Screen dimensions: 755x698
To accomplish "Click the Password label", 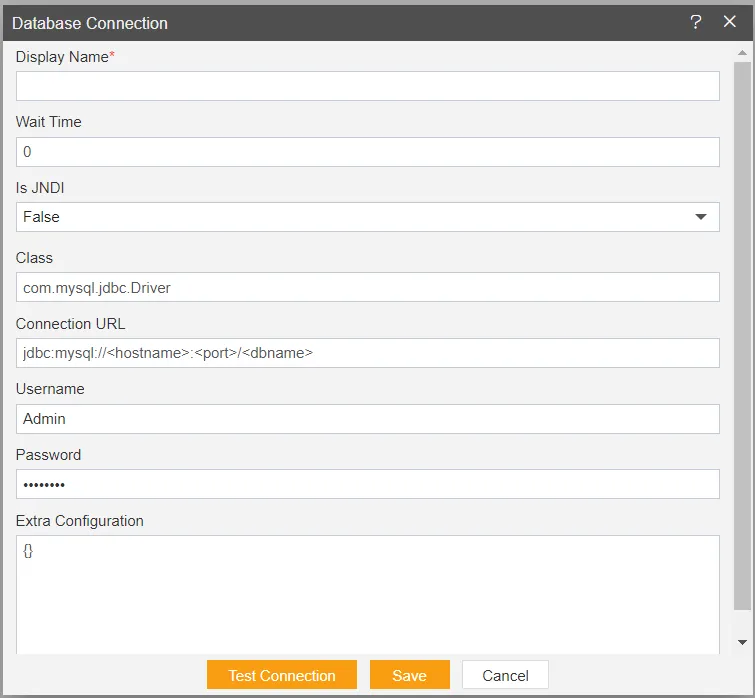I will click(x=48, y=455).
